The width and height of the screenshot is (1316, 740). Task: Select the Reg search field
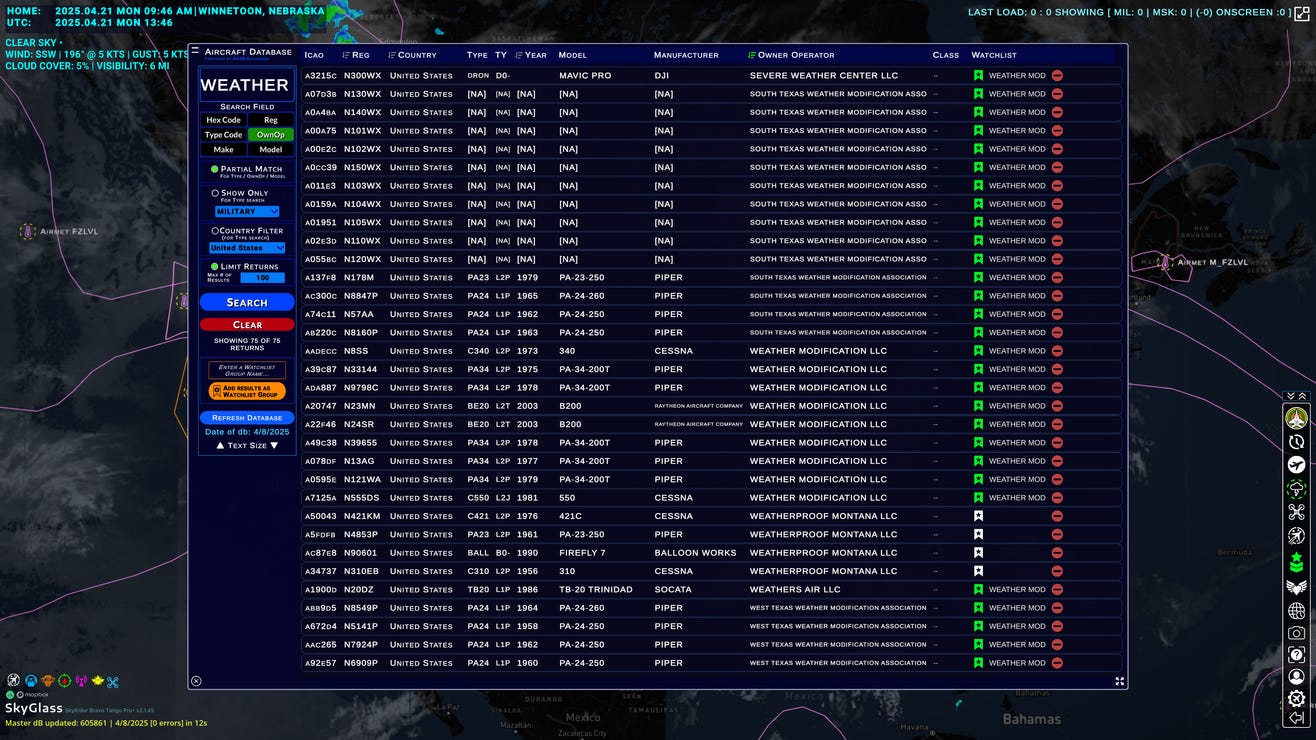click(271, 120)
